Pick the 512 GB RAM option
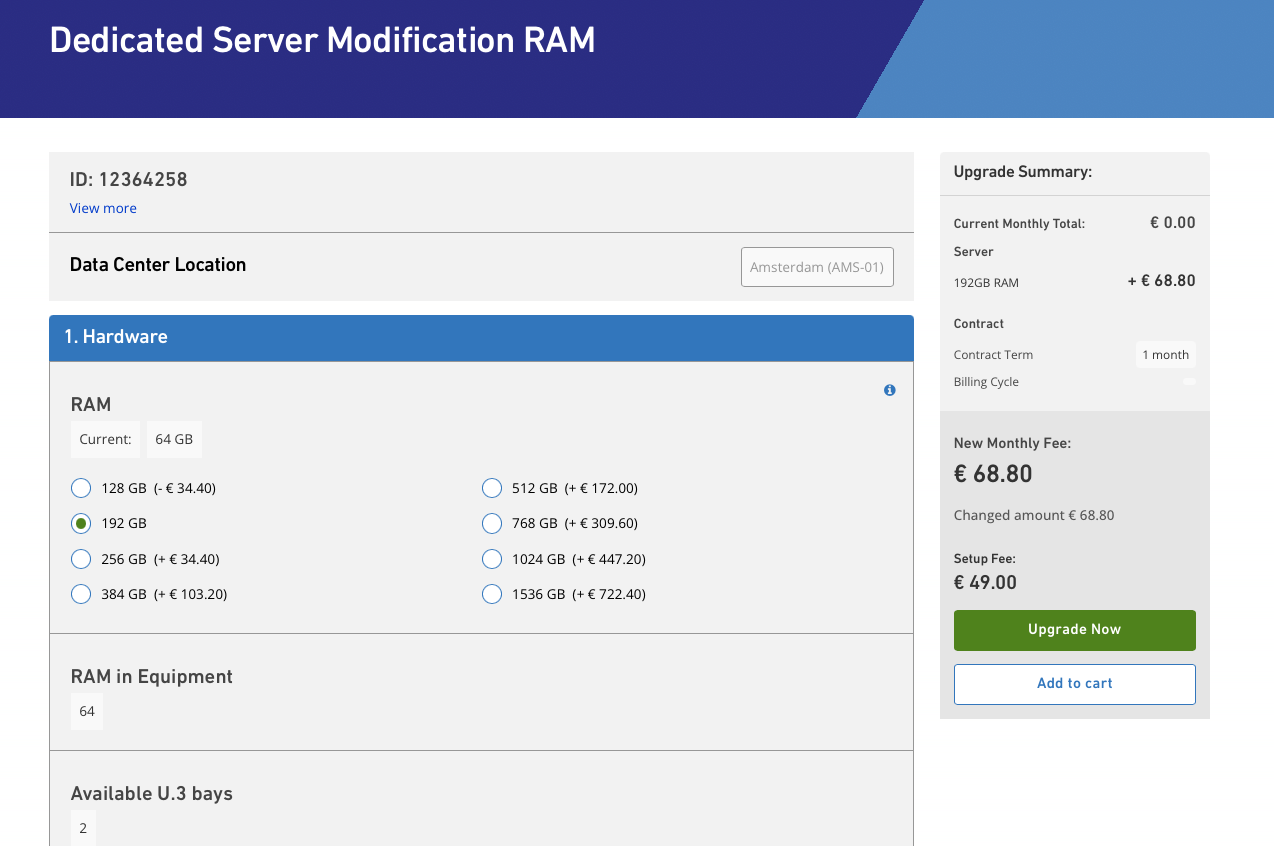This screenshot has width=1274, height=846. (x=492, y=488)
